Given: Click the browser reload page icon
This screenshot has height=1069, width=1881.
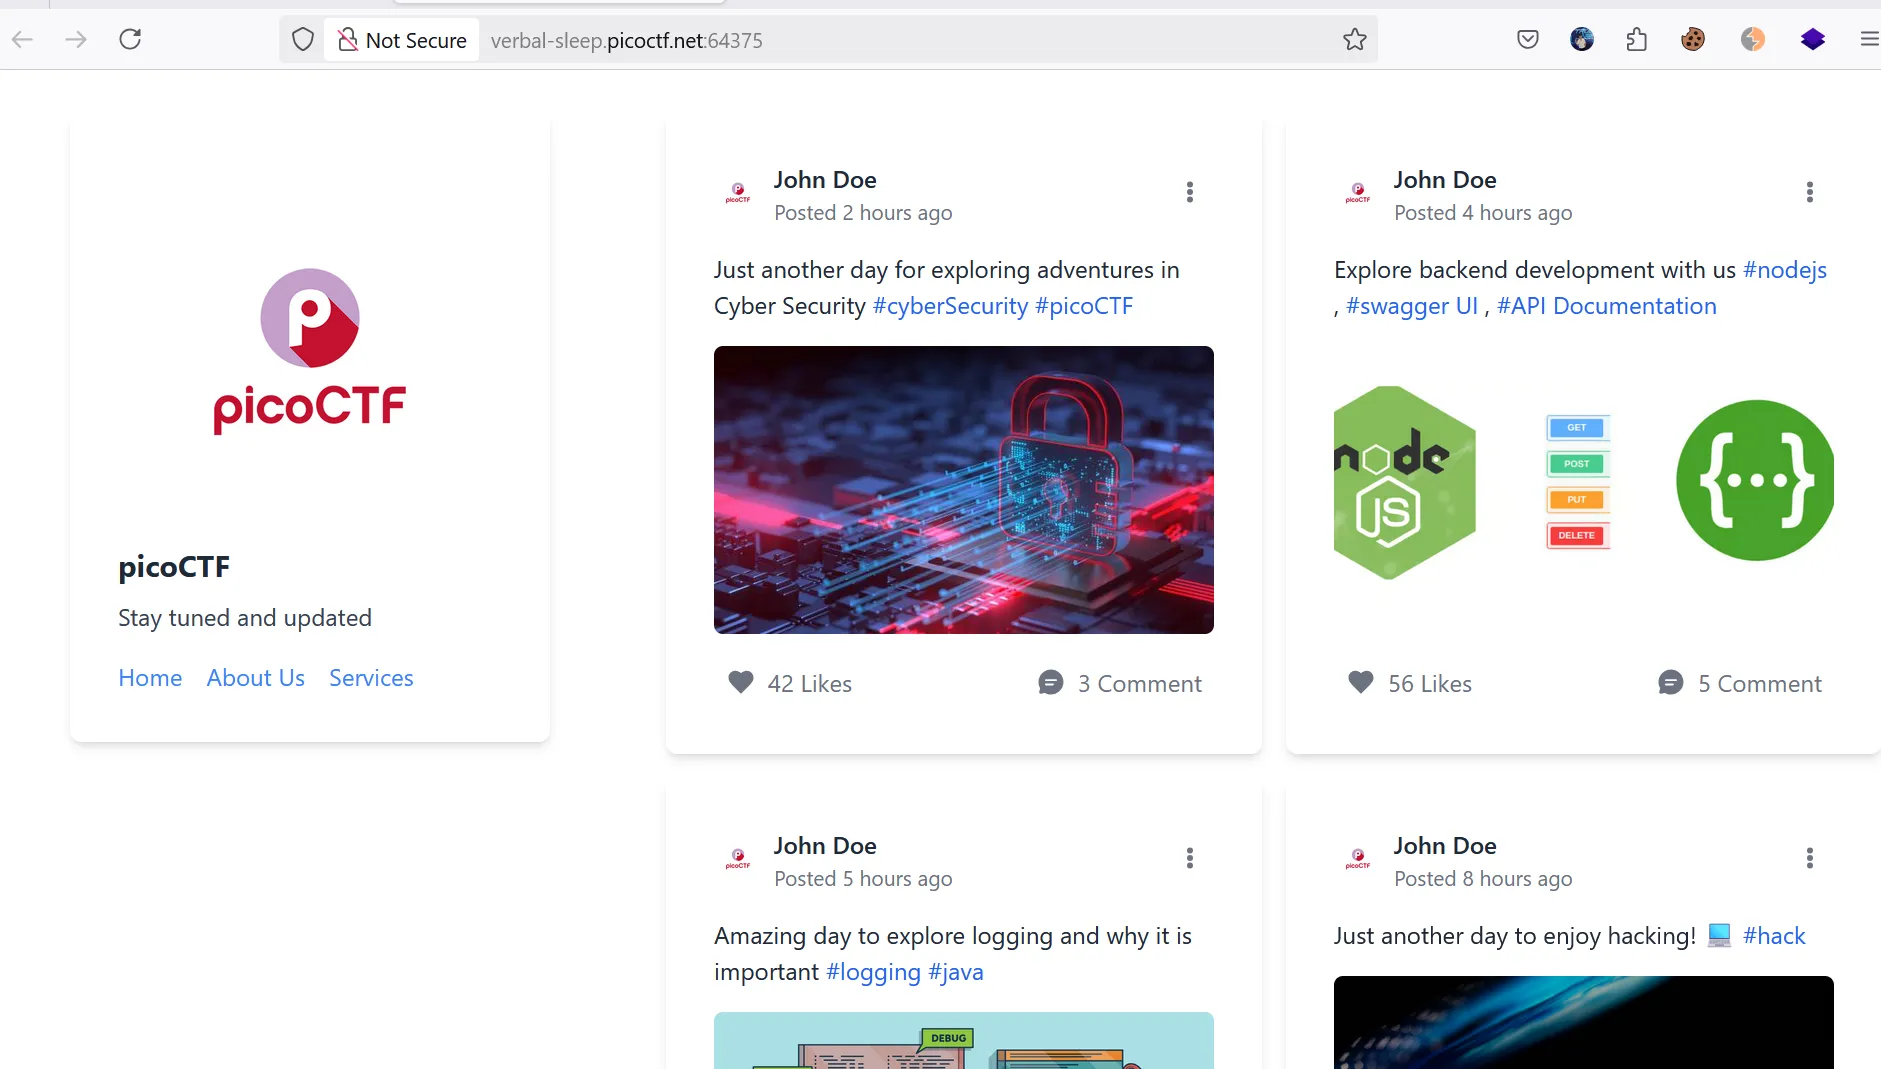Looking at the screenshot, I should click(130, 40).
